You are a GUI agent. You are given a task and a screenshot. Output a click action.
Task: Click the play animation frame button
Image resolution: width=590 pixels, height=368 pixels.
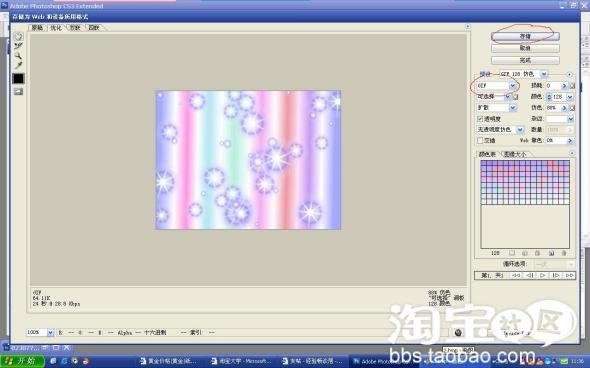click(x=542, y=275)
